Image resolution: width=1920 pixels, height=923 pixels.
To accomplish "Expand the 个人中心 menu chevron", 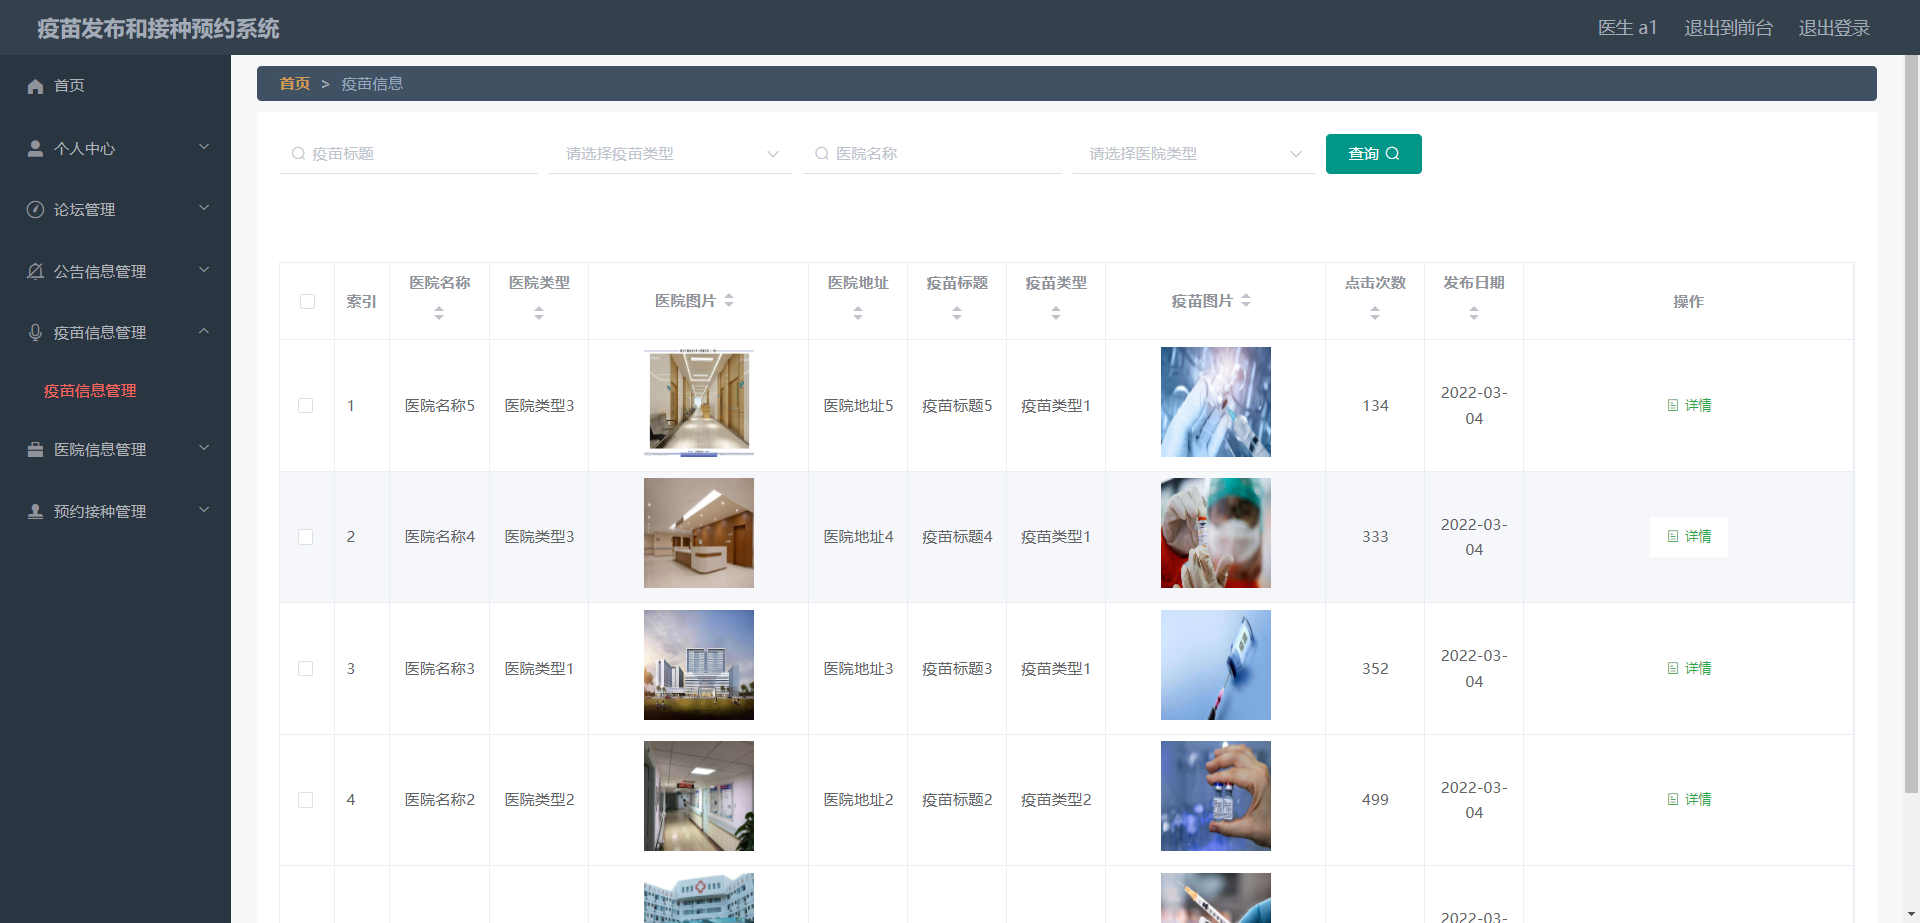I will click(204, 147).
